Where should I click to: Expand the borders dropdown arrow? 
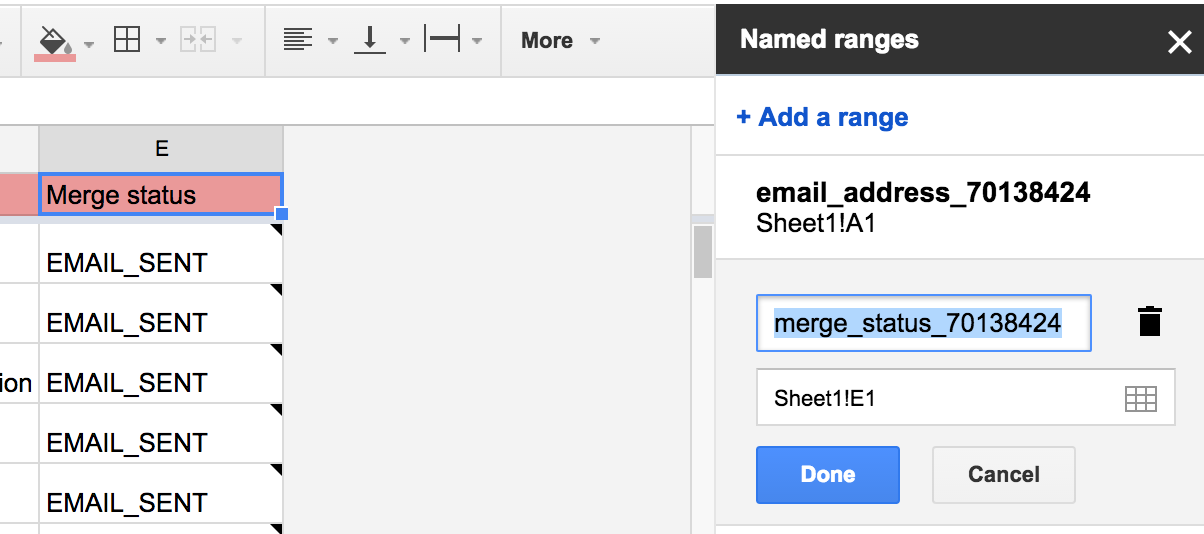click(161, 42)
